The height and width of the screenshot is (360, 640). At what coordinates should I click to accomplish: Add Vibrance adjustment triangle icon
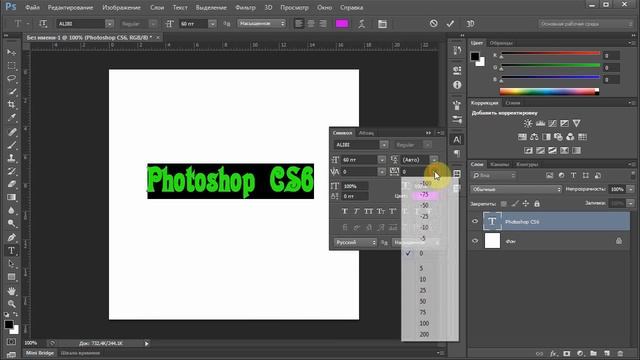[x=576, y=123]
